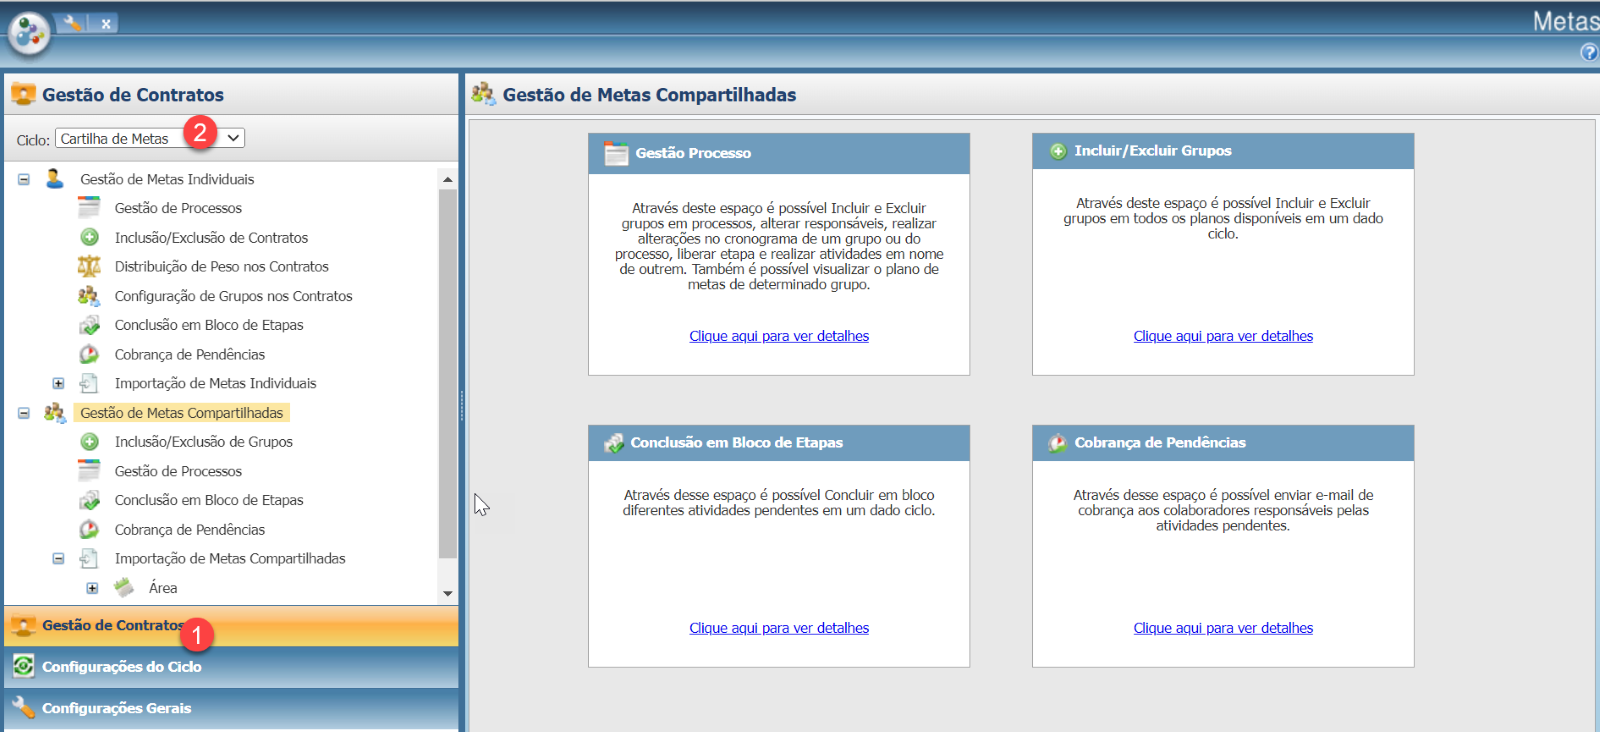Click the application logo orb icon

coord(29,34)
